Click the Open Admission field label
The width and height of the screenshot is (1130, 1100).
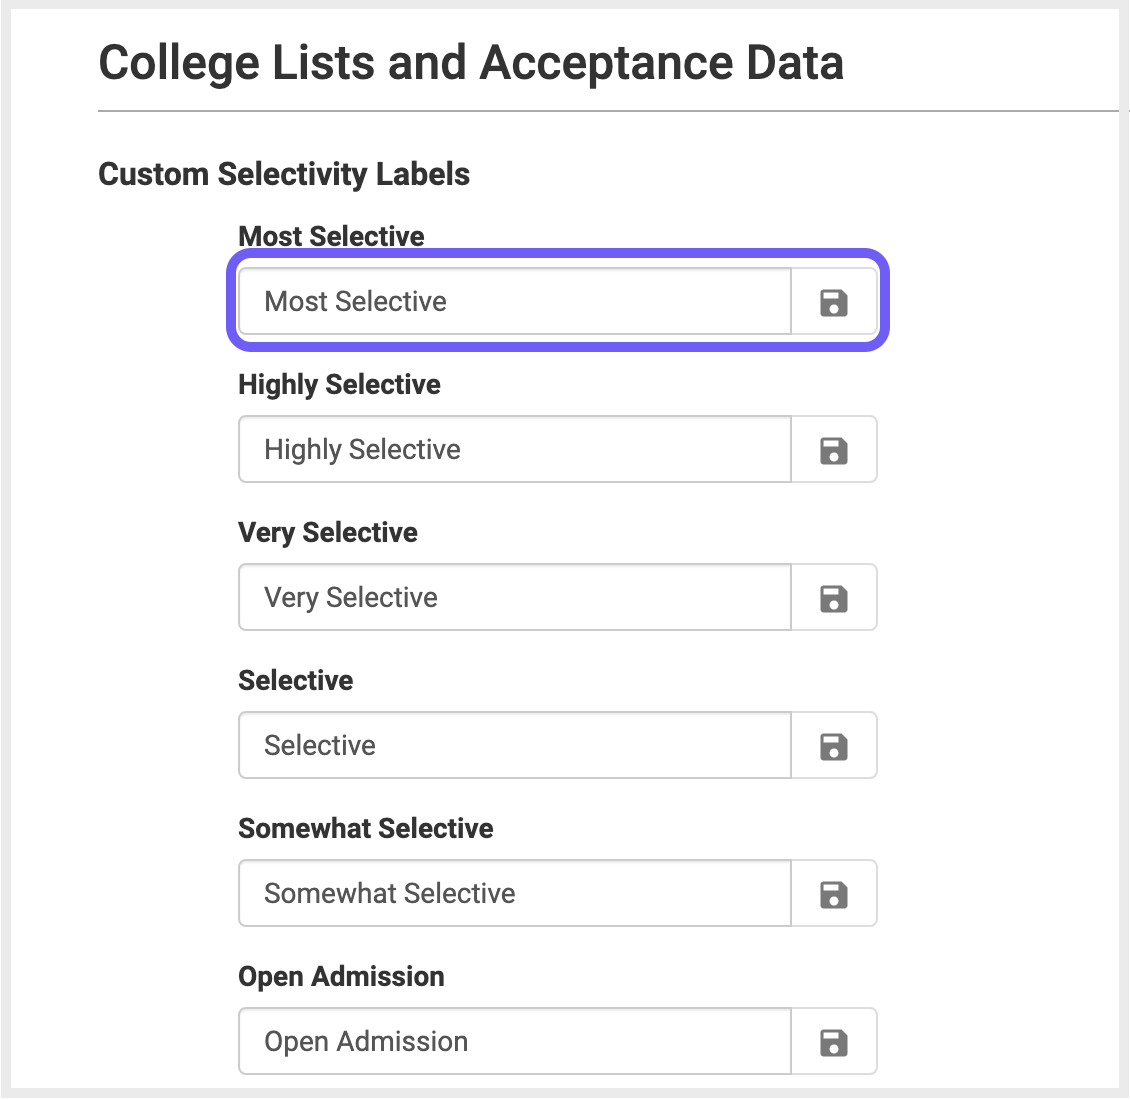point(341,977)
